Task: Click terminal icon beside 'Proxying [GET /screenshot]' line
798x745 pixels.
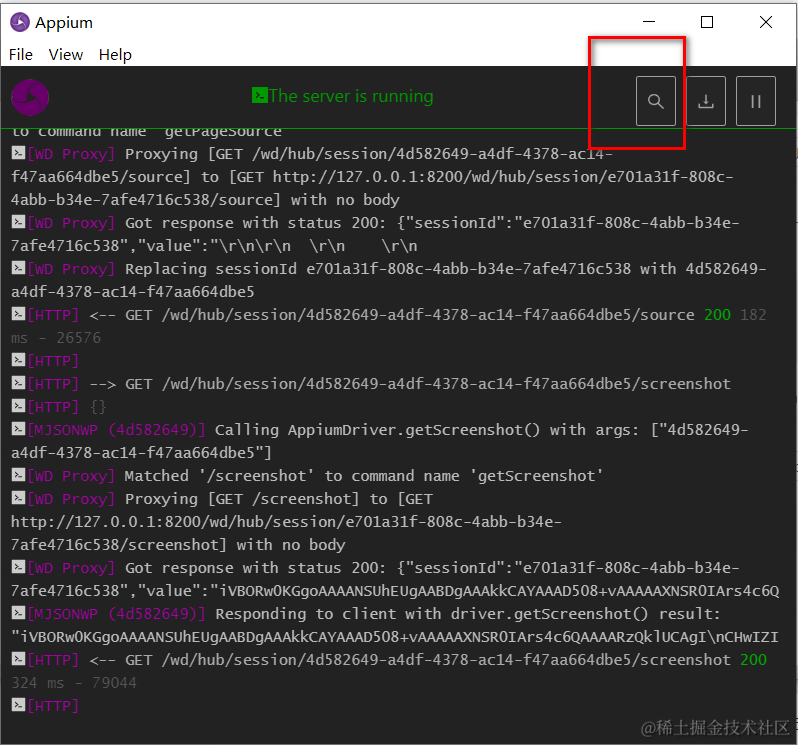Action: 18,498
